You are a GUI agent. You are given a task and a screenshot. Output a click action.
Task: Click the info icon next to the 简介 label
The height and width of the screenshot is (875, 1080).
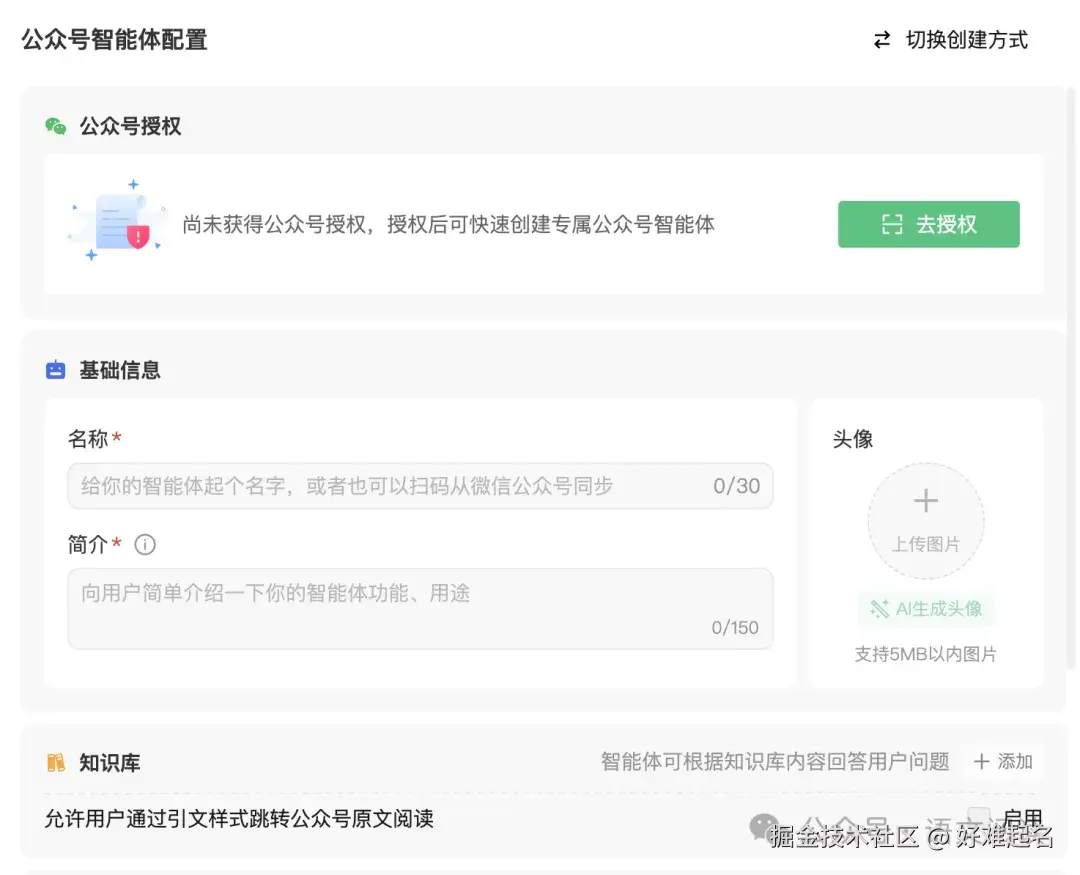(x=144, y=545)
